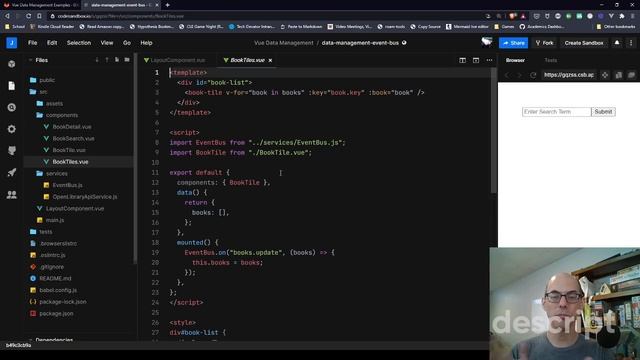Open the Configuration gear icon in sidebar
The image size is (640, 360).
tap(11, 129)
